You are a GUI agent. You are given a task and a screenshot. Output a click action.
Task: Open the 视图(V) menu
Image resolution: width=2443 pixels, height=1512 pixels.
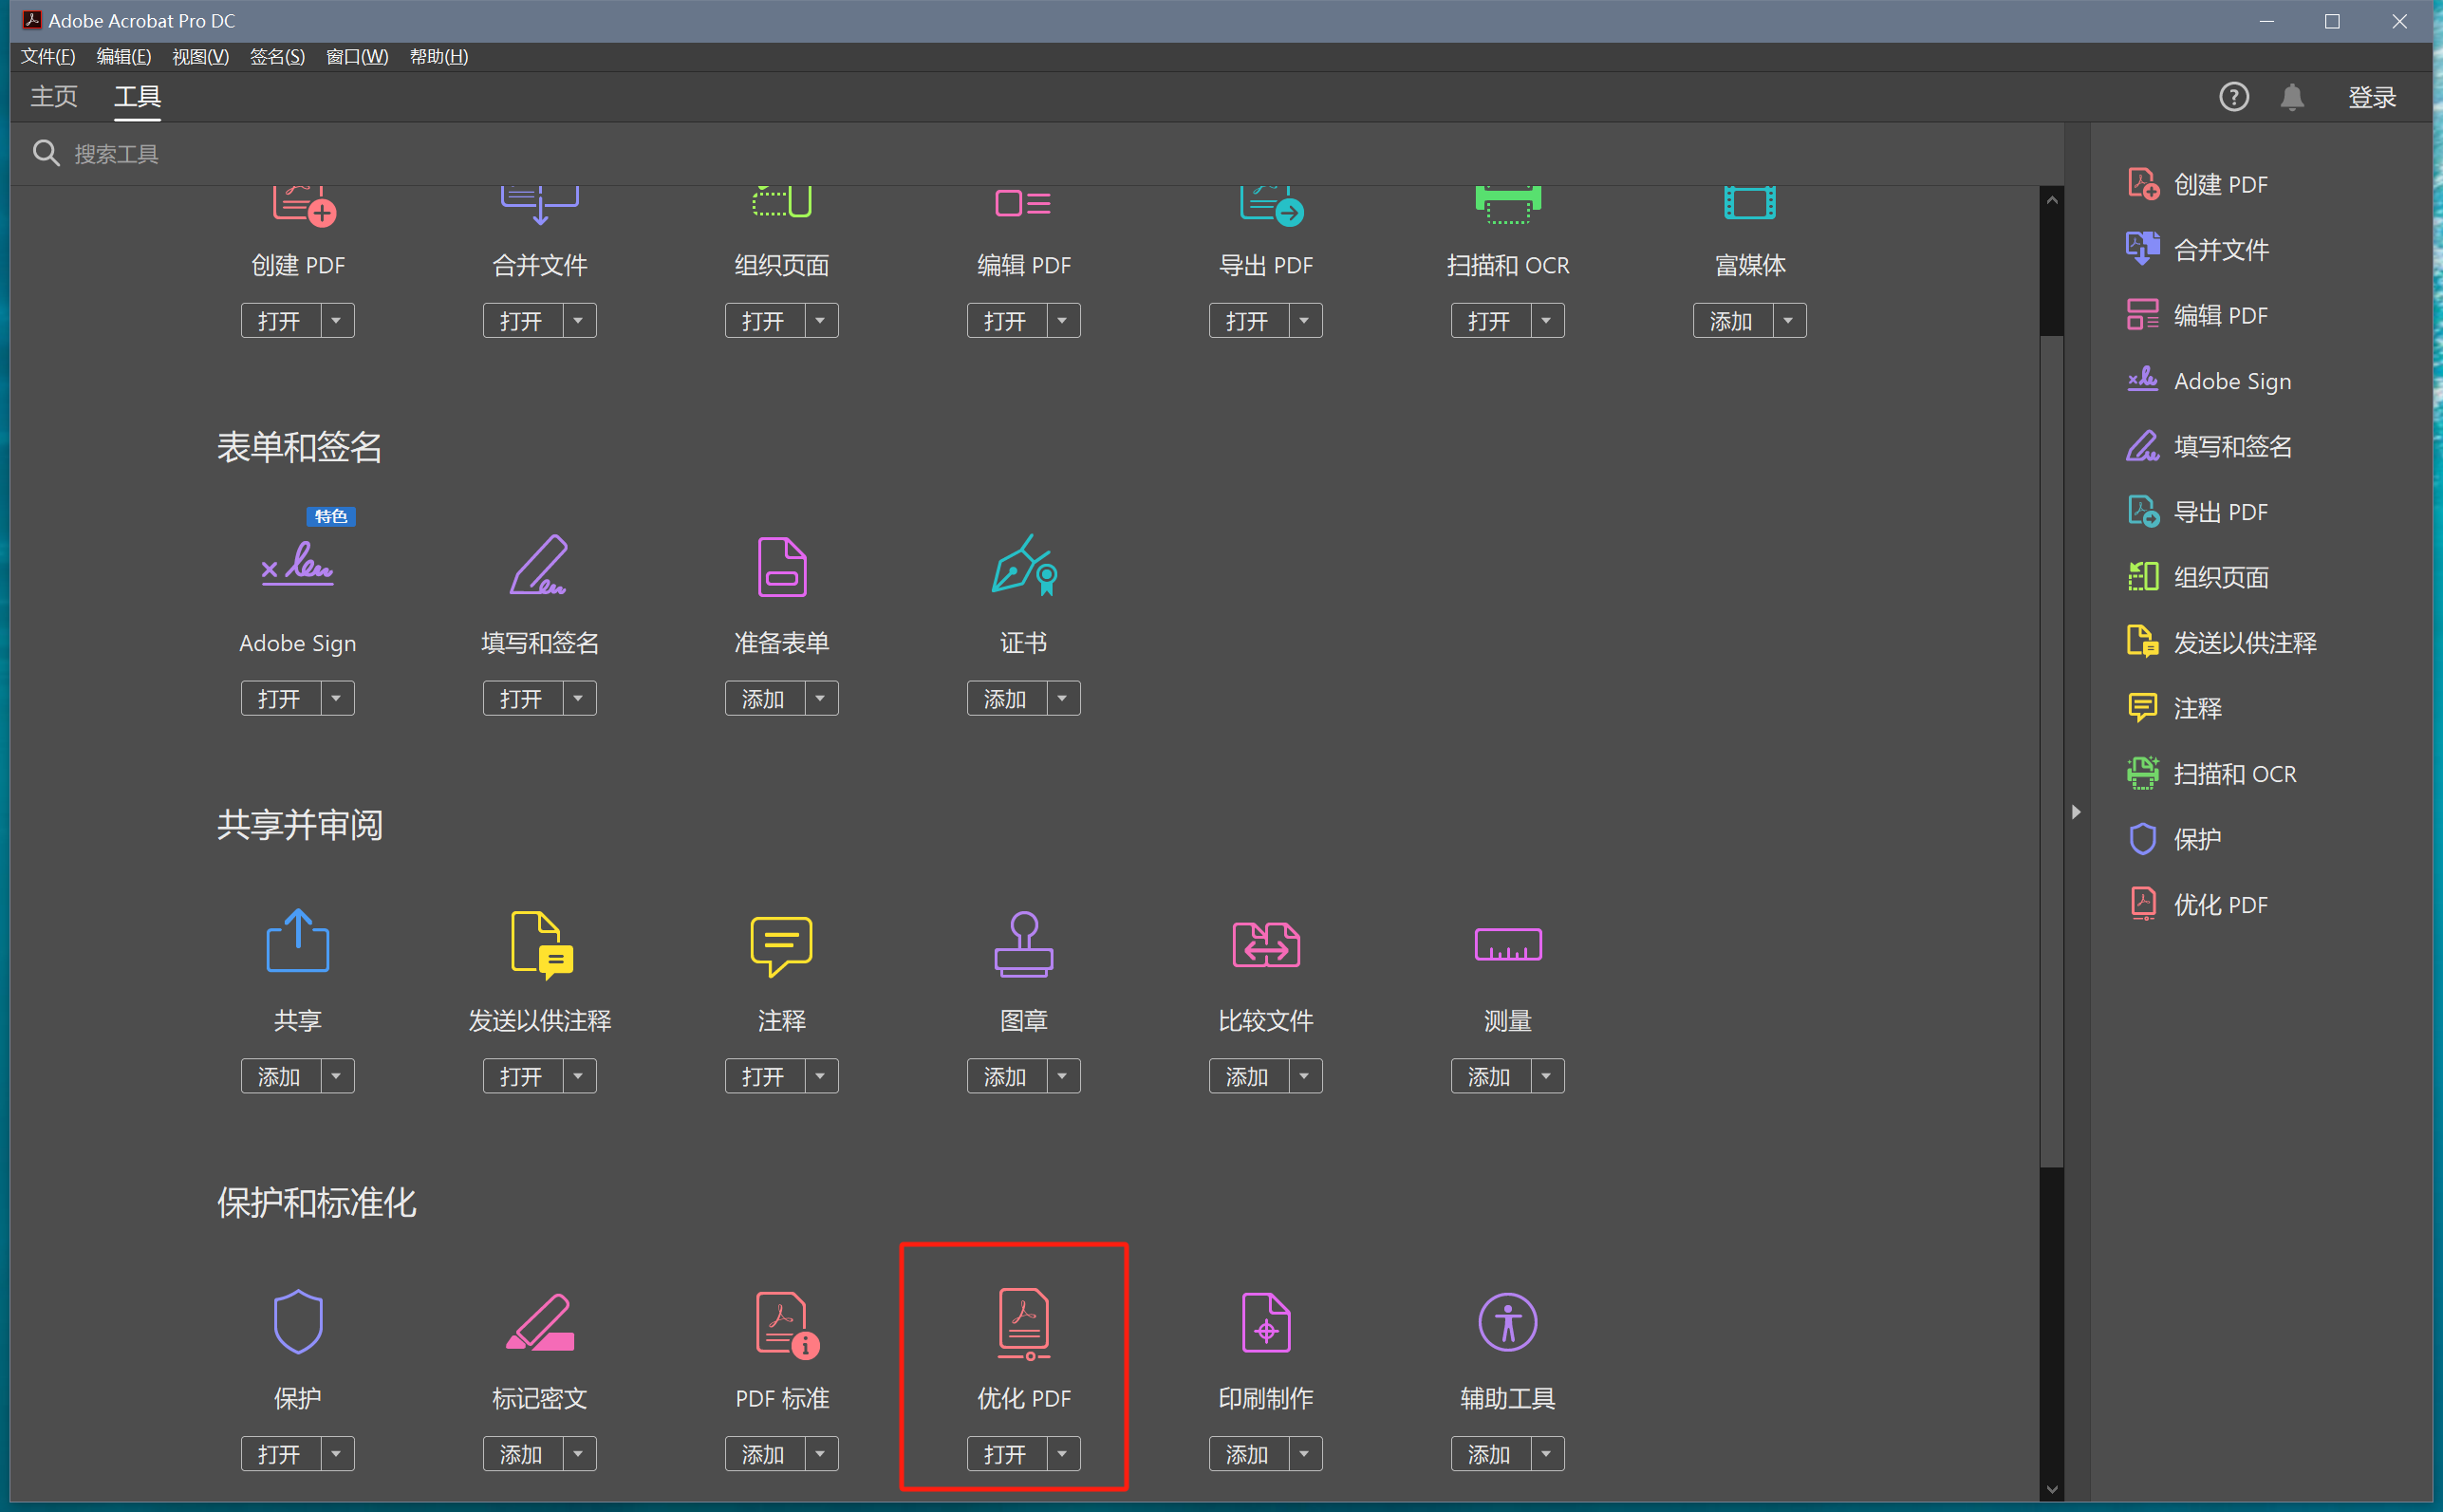[200, 57]
